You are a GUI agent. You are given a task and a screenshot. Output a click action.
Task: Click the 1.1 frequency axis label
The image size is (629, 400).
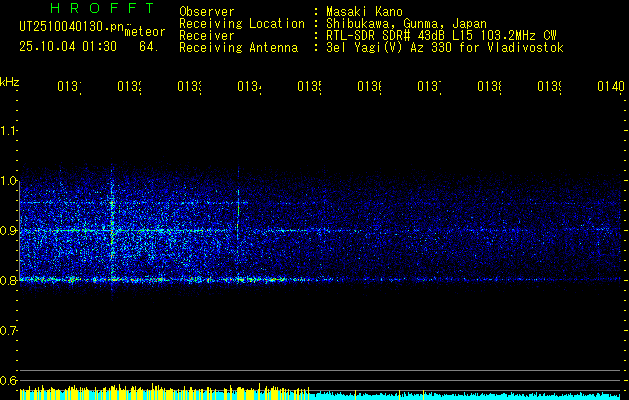pyautogui.click(x=8, y=131)
